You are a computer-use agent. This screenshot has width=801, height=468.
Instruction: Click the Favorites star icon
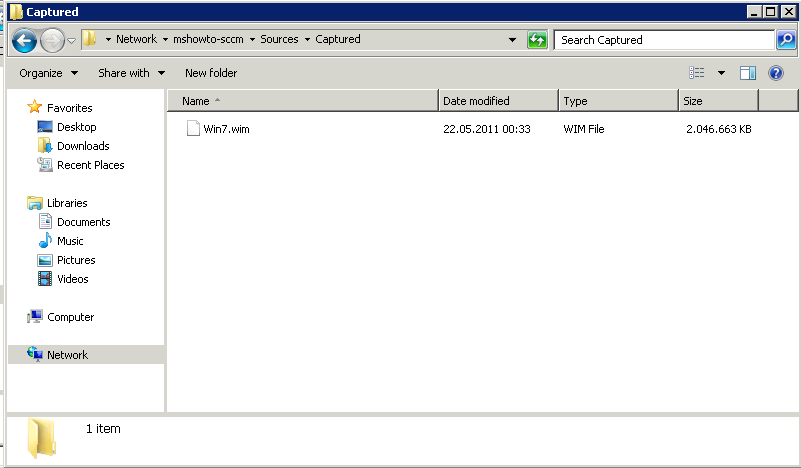tap(34, 107)
